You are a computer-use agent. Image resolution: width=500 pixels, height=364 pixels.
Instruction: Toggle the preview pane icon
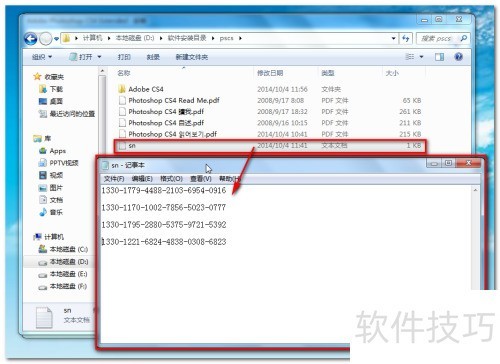pos(439,57)
